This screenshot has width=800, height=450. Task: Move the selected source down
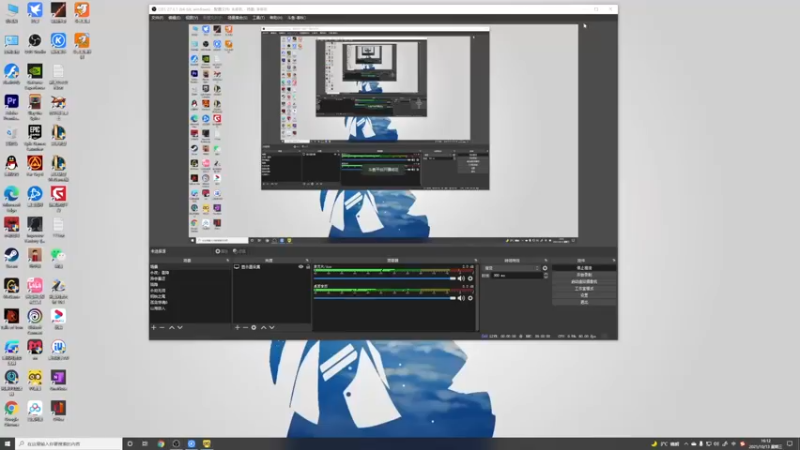[272, 328]
